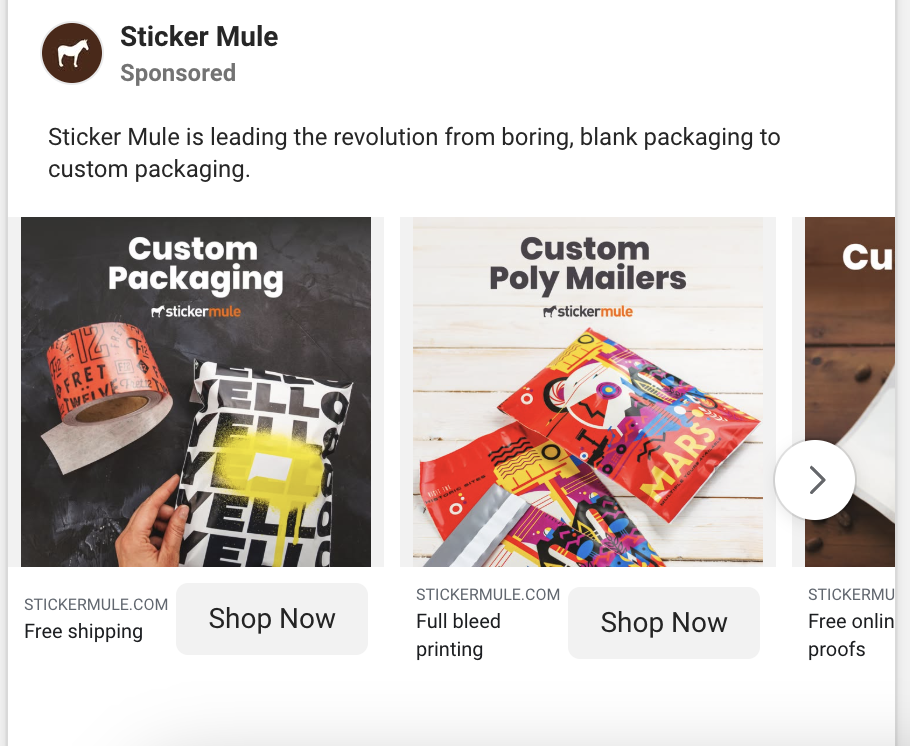Click the Free online proofs caption

point(851,635)
